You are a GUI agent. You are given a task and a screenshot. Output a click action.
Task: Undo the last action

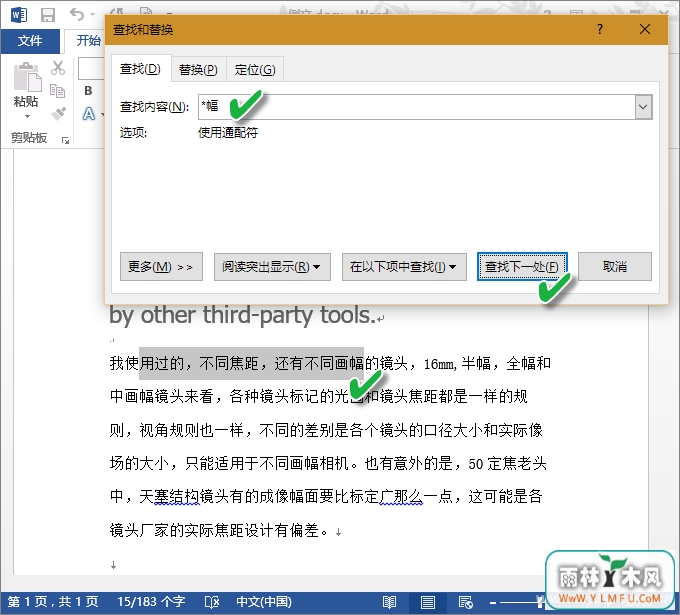[77, 14]
